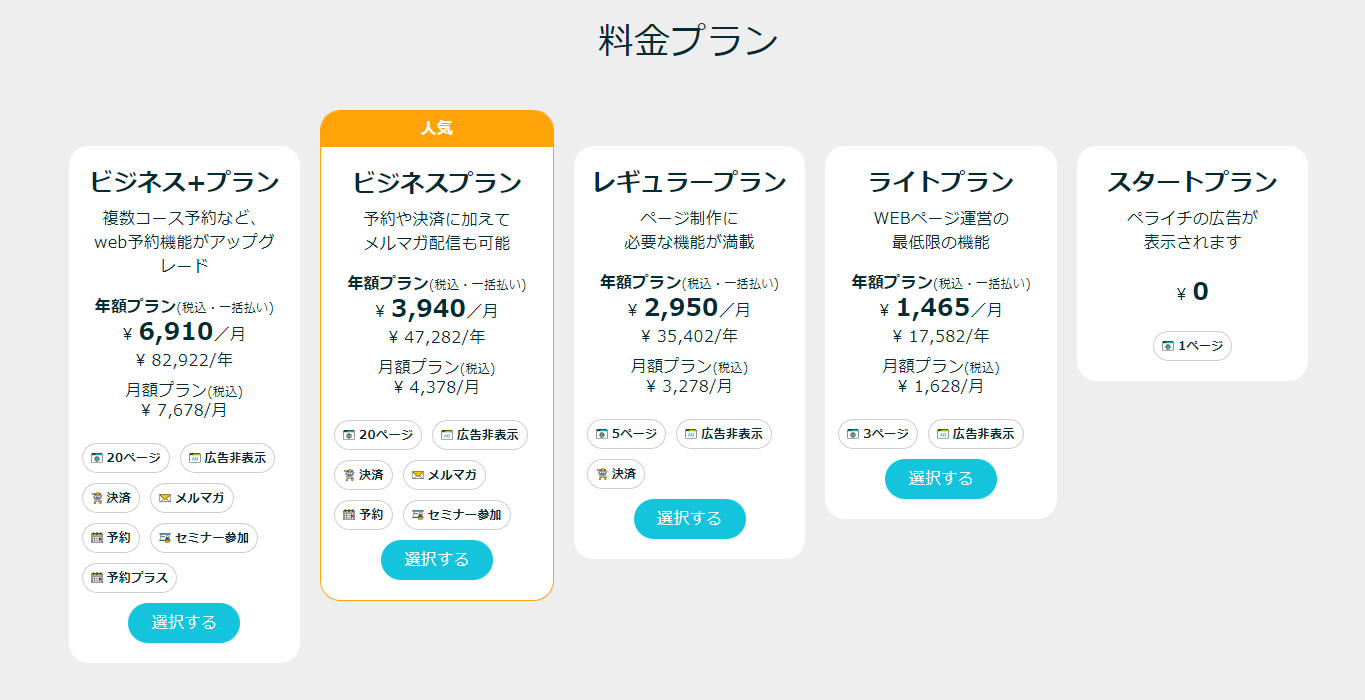
Task: Click the 20ページ badge in ビジネス+プラン
Action: tap(126, 458)
